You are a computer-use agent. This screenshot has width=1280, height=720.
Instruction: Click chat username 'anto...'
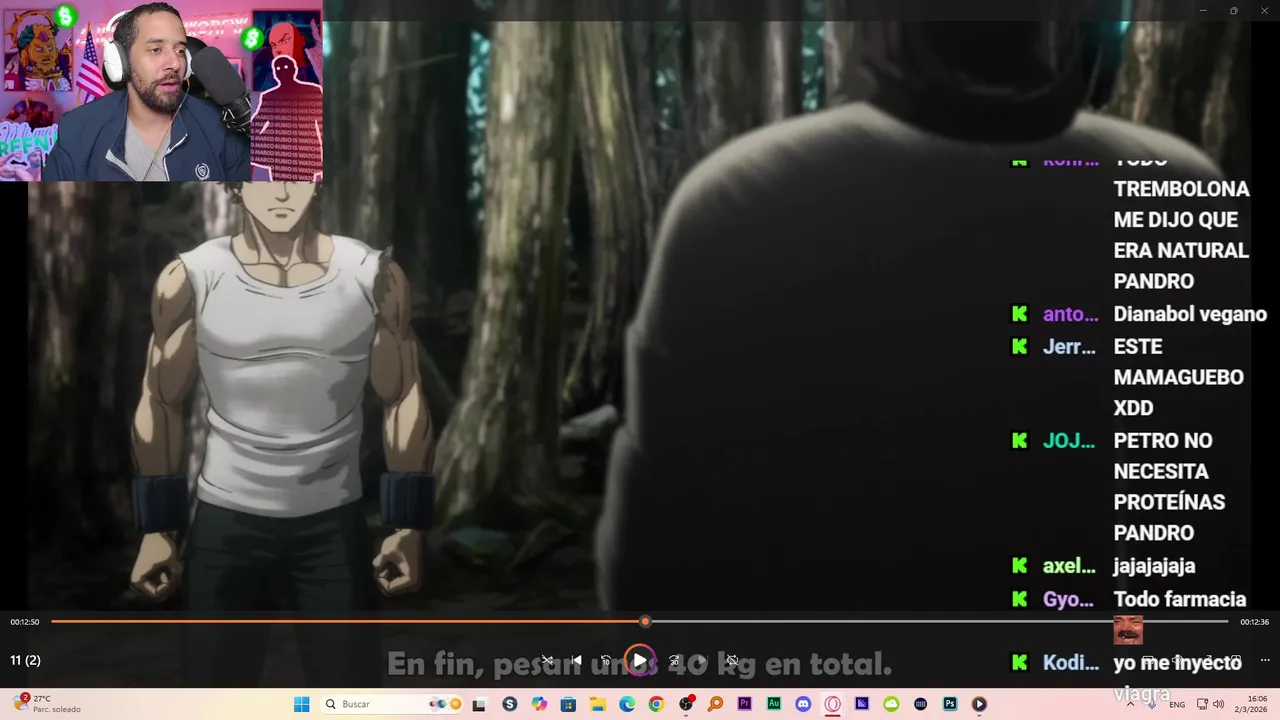click(1070, 315)
